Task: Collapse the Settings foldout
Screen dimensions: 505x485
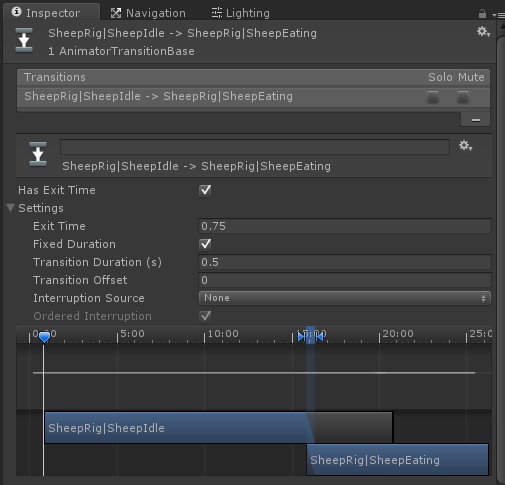Action: [11, 208]
